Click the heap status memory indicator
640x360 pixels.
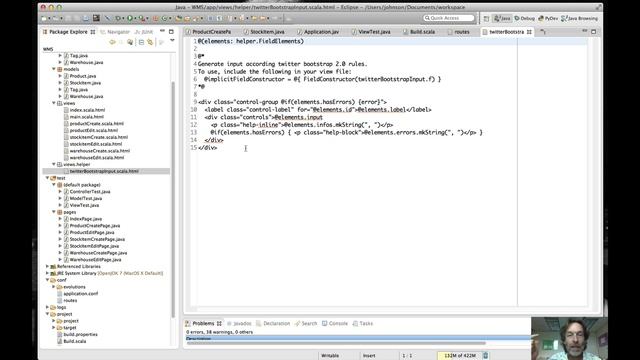click(x=459, y=356)
